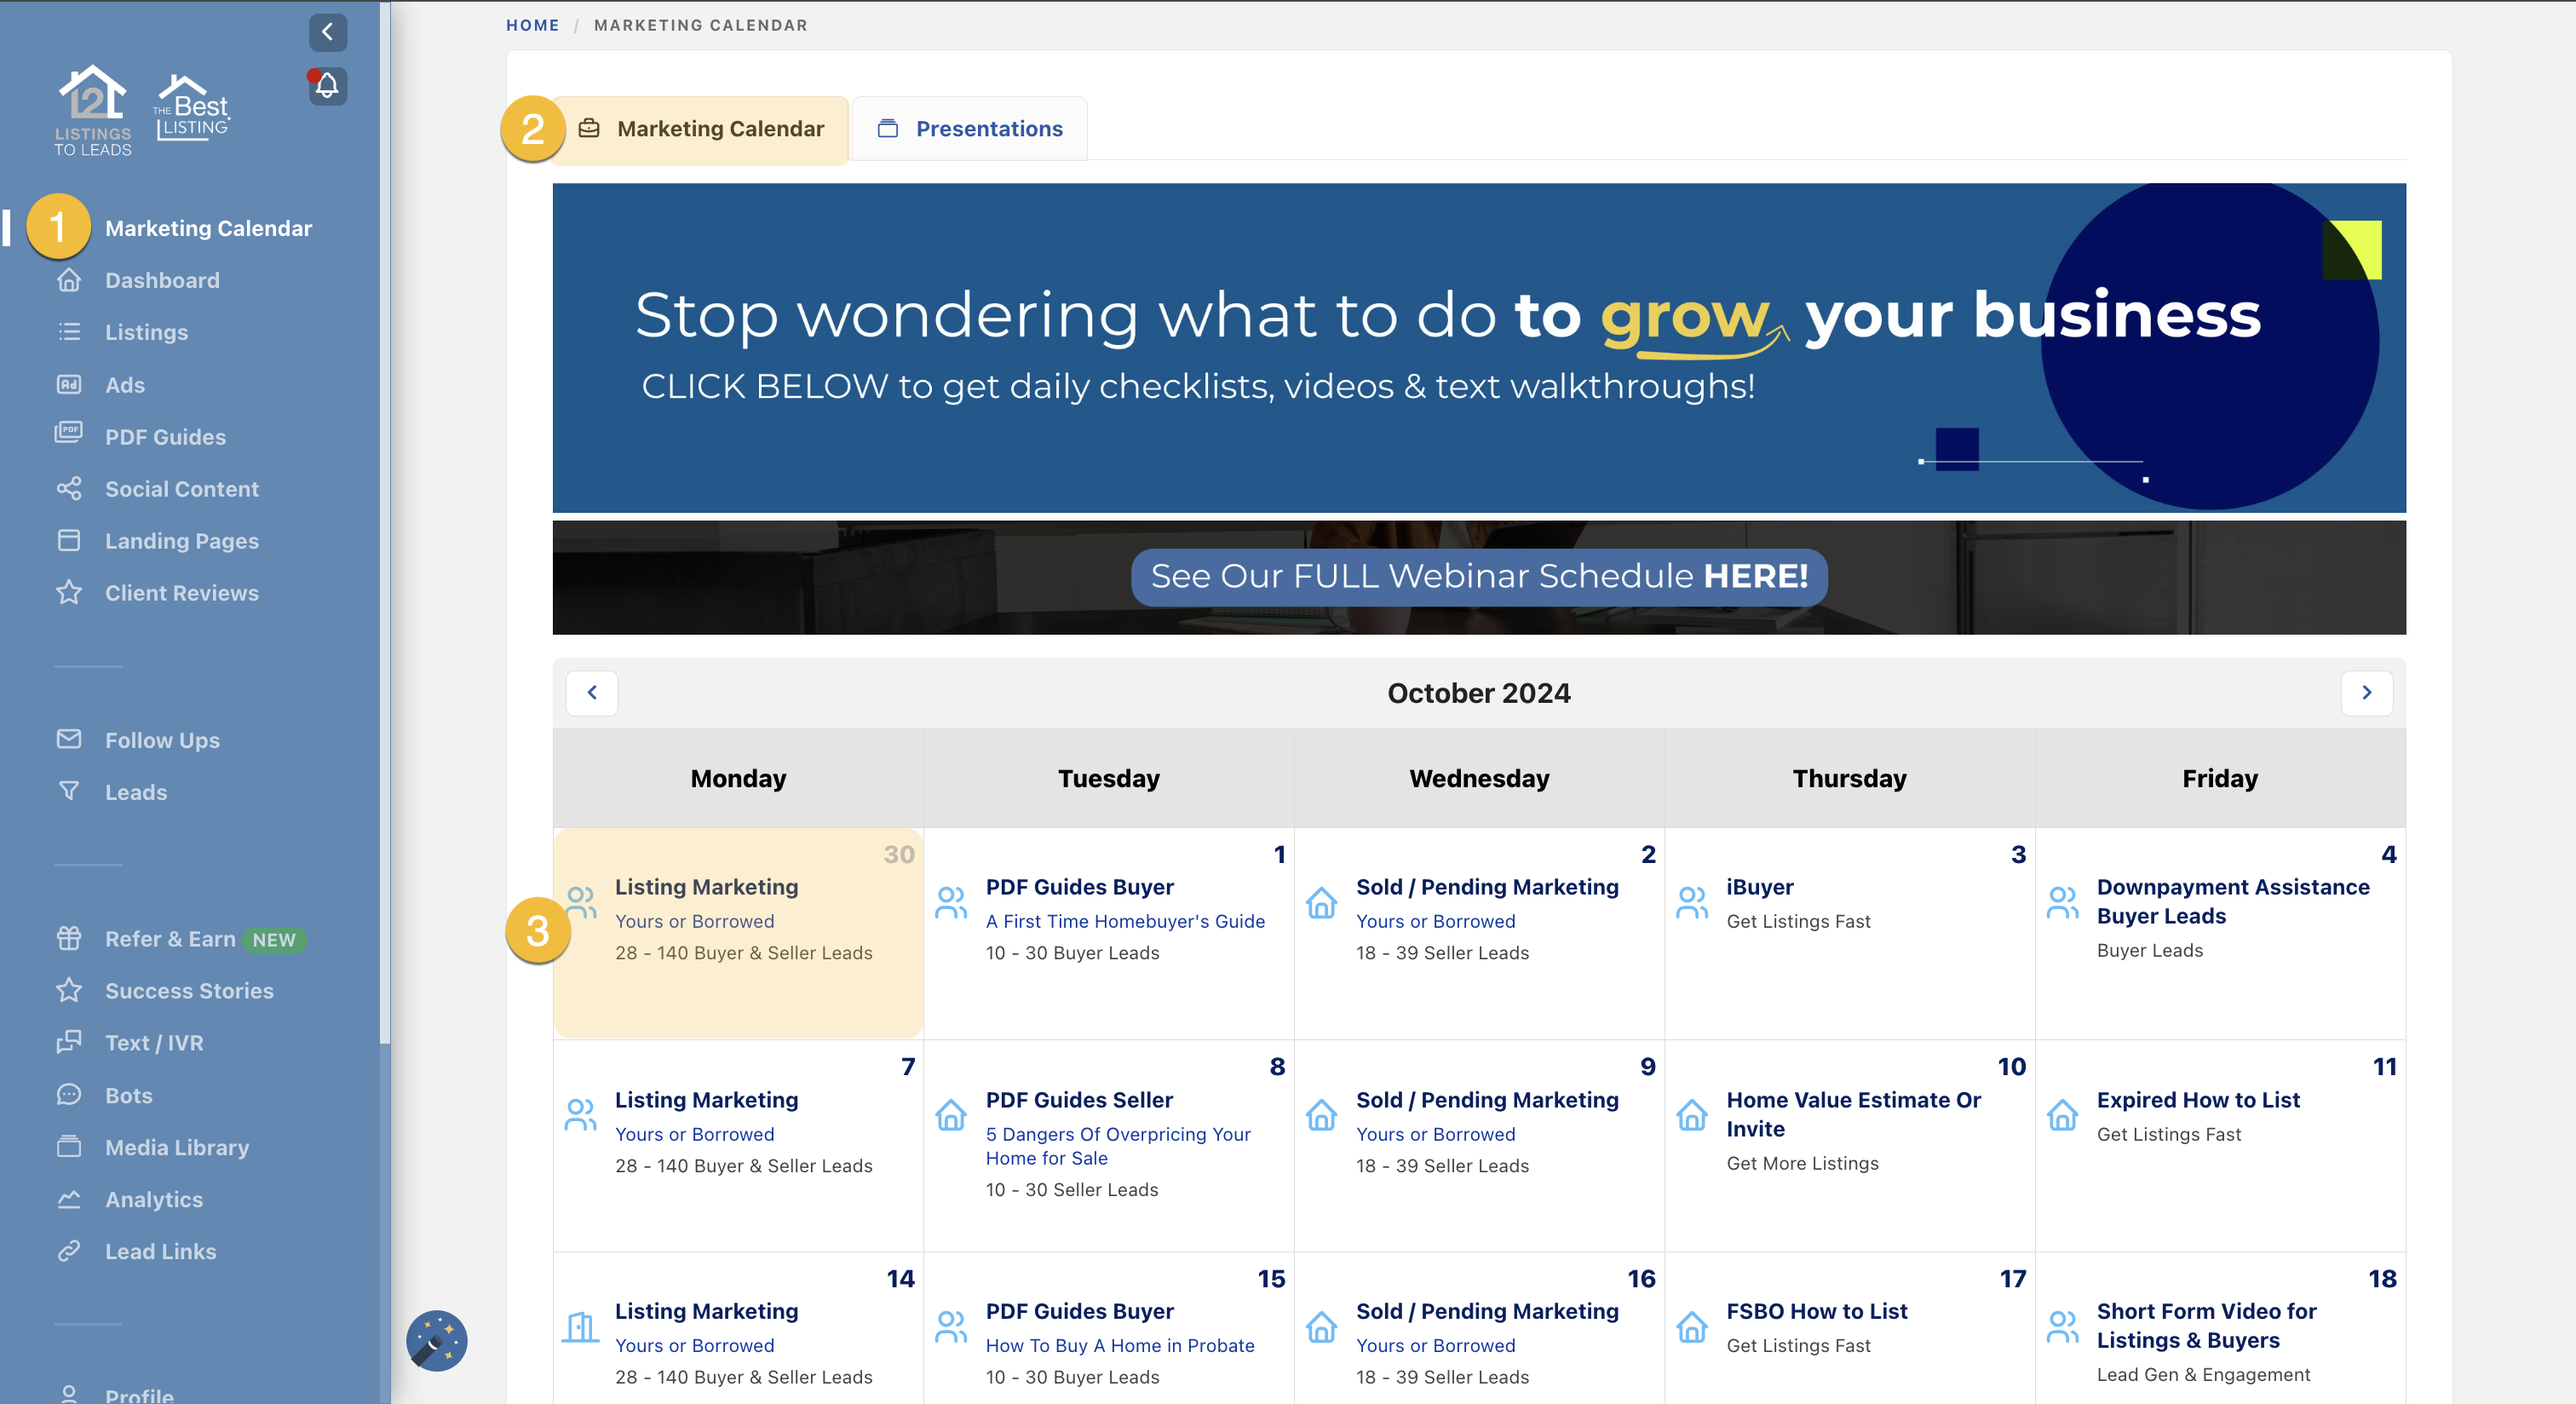Screen dimensions: 2576x1404
Task: Click the HOME breadcrumb link
Action: pos(532,25)
